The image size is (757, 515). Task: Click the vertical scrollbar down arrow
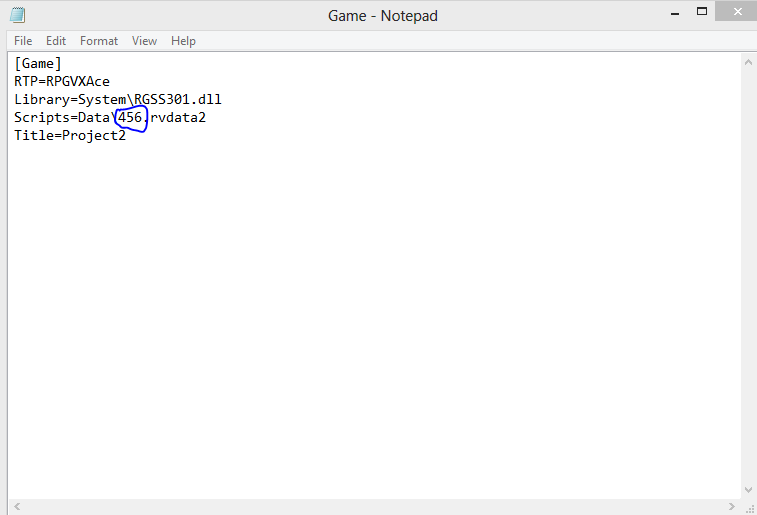coord(748,490)
